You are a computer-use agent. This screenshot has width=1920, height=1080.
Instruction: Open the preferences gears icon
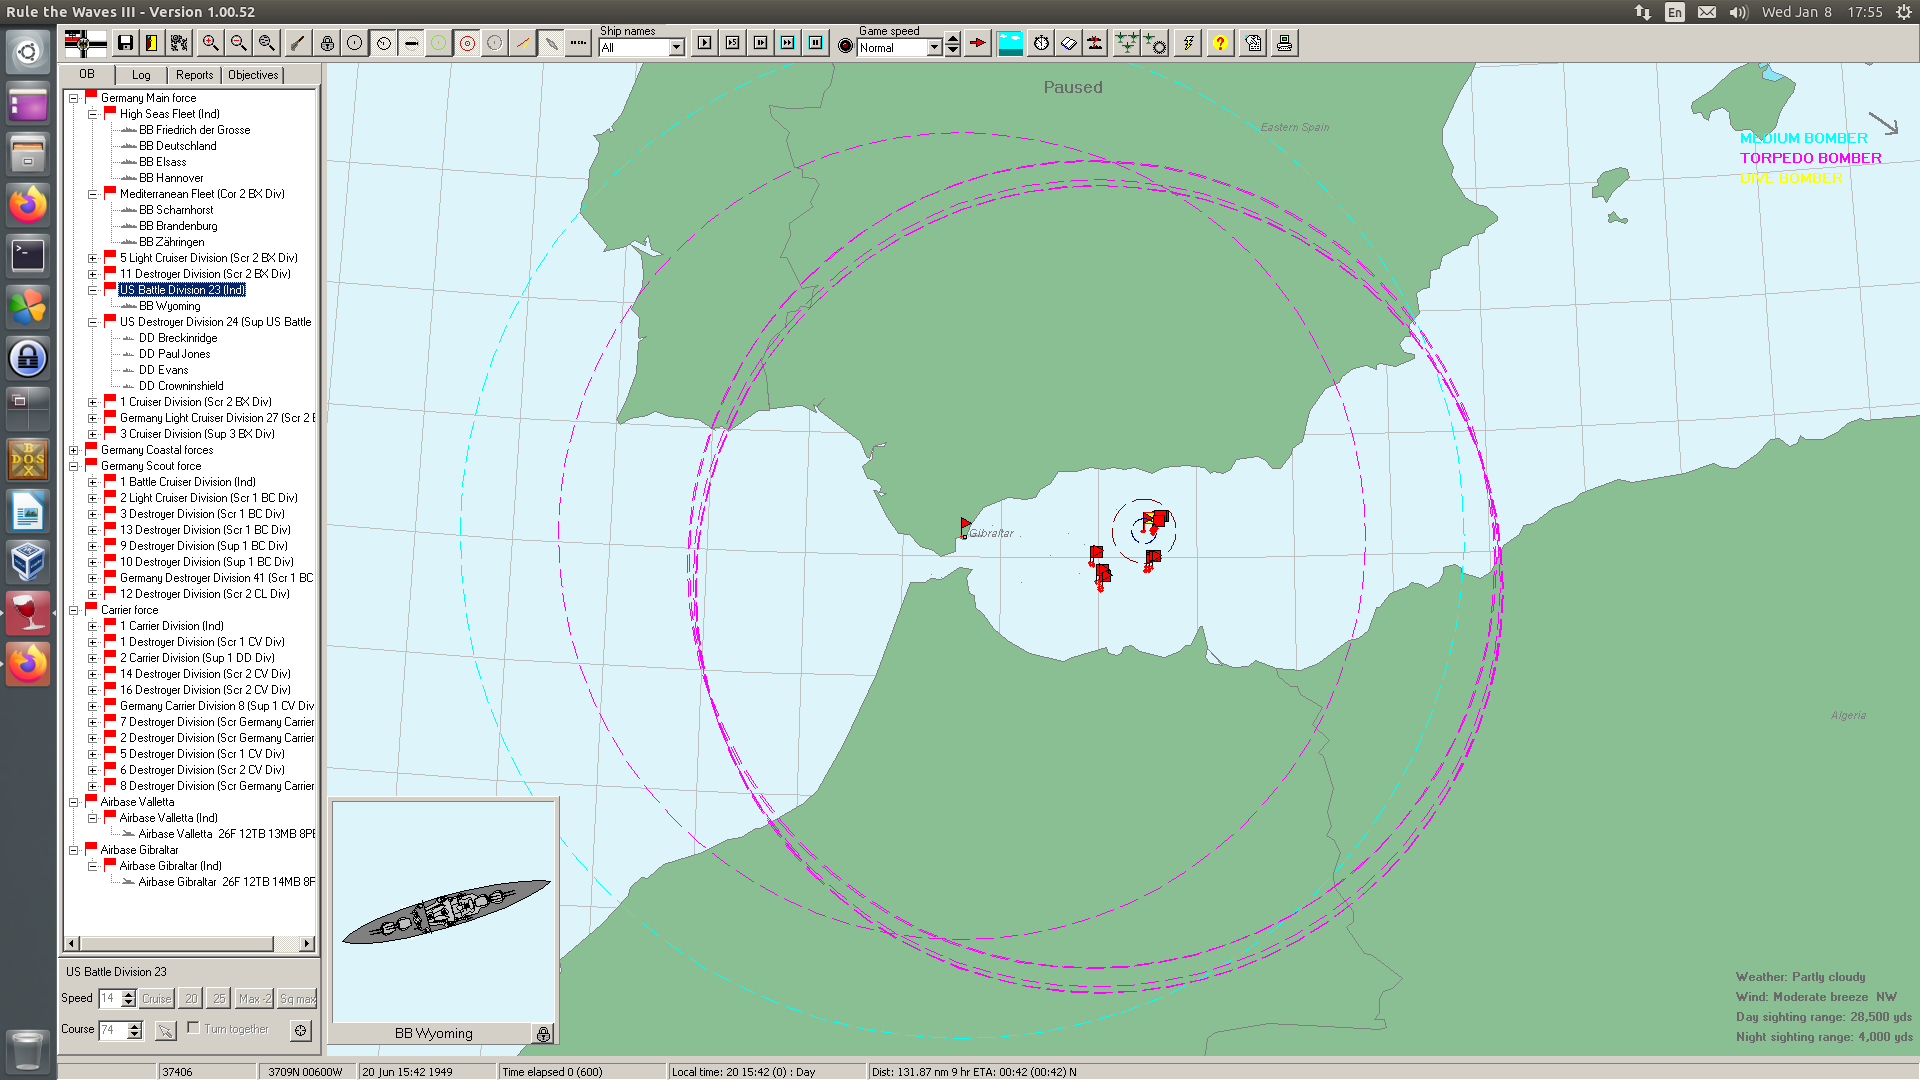180,43
